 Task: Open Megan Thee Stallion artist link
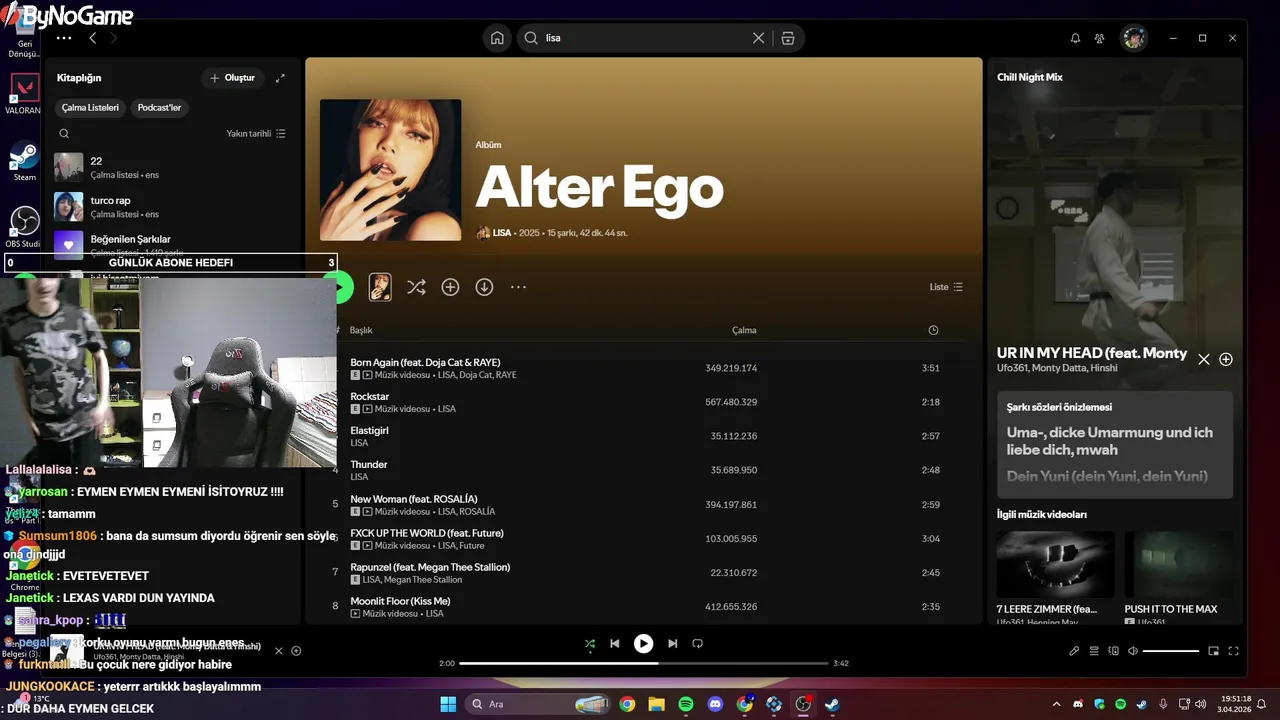pyautogui.click(x=423, y=580)
